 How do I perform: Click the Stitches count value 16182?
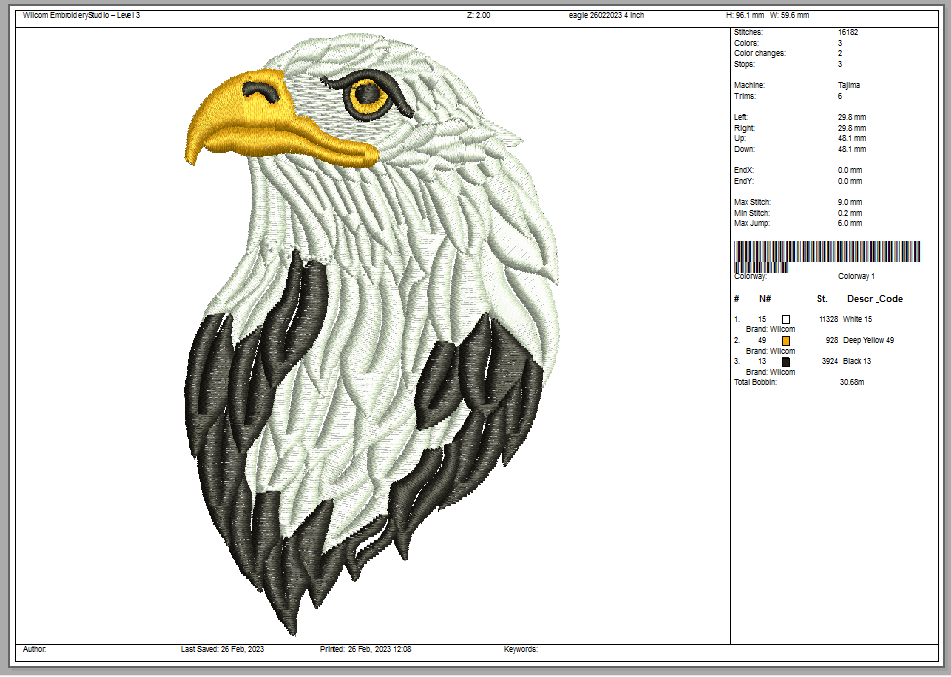click(847, 32)
